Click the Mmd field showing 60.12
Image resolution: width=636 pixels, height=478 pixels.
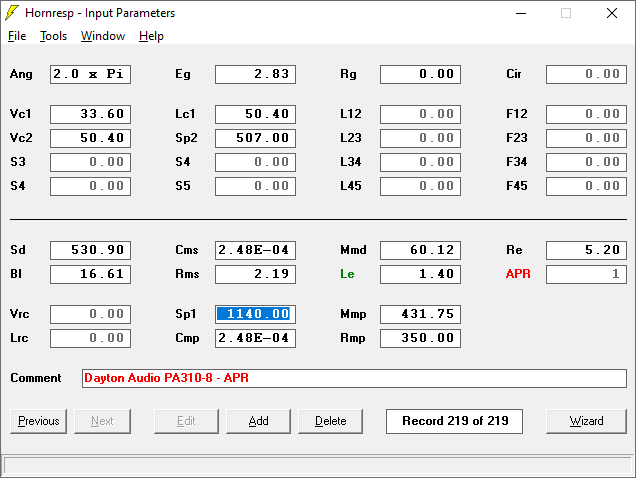[x=421, y=250]
